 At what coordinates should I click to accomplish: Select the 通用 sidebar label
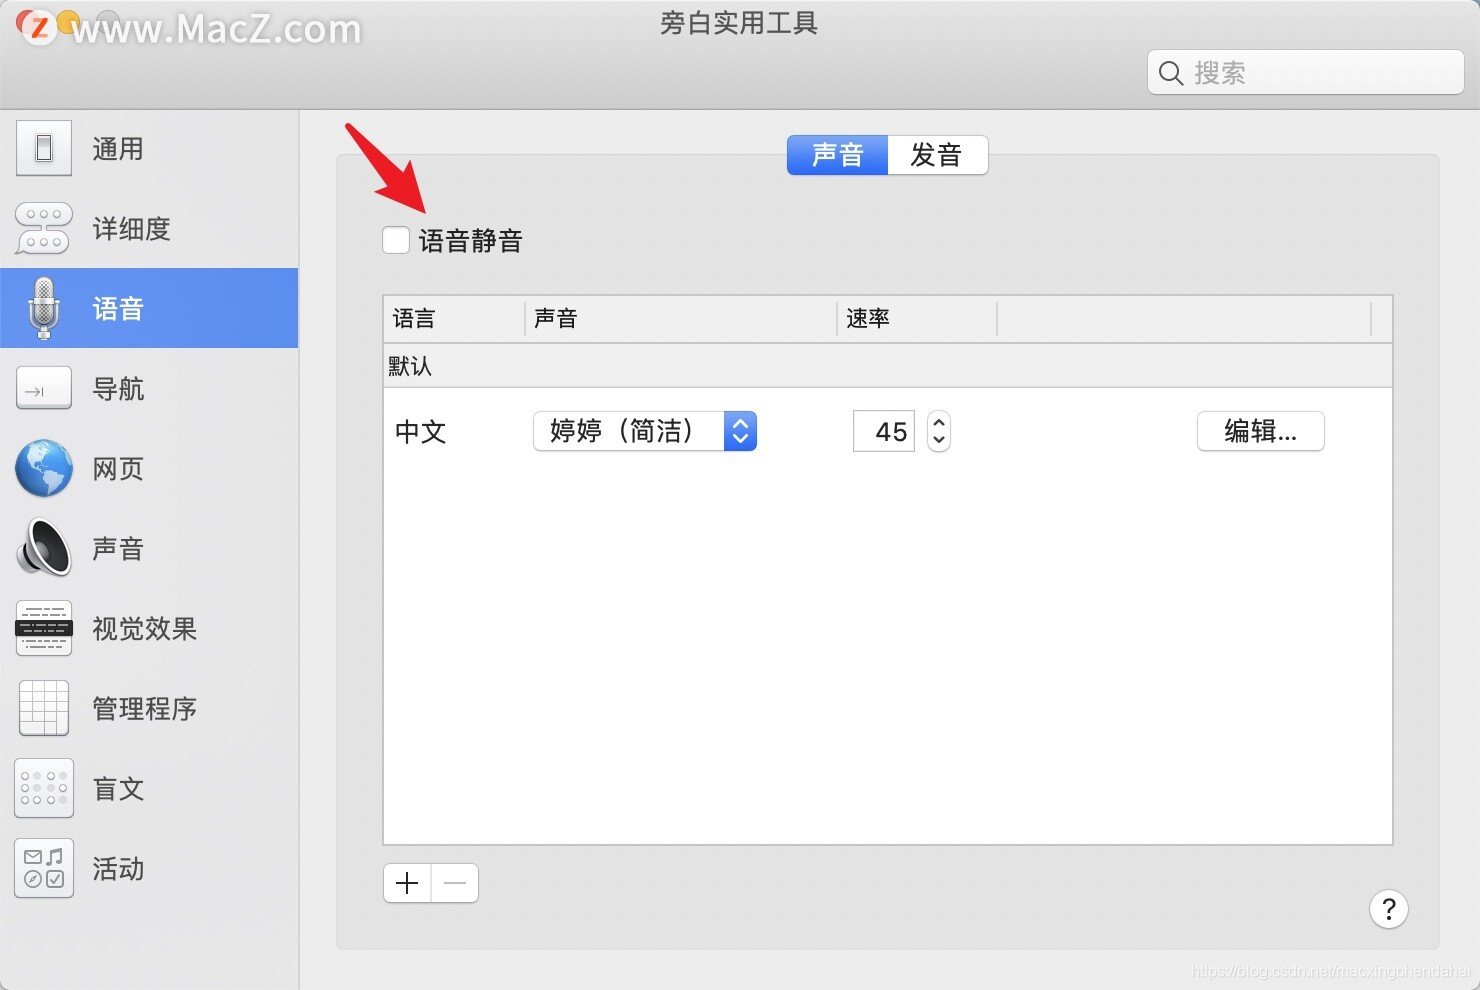coord(118,149)
